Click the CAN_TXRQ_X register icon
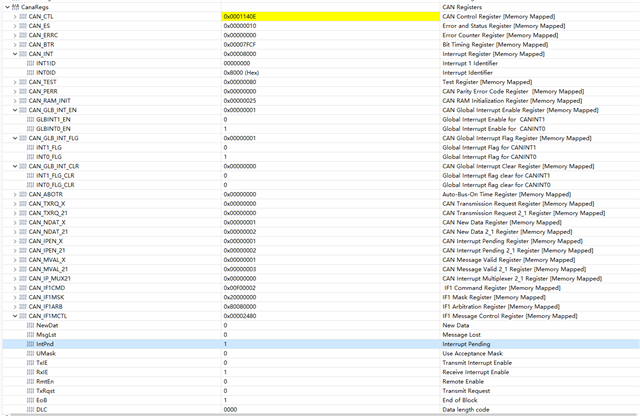 [x=23, y=204]
